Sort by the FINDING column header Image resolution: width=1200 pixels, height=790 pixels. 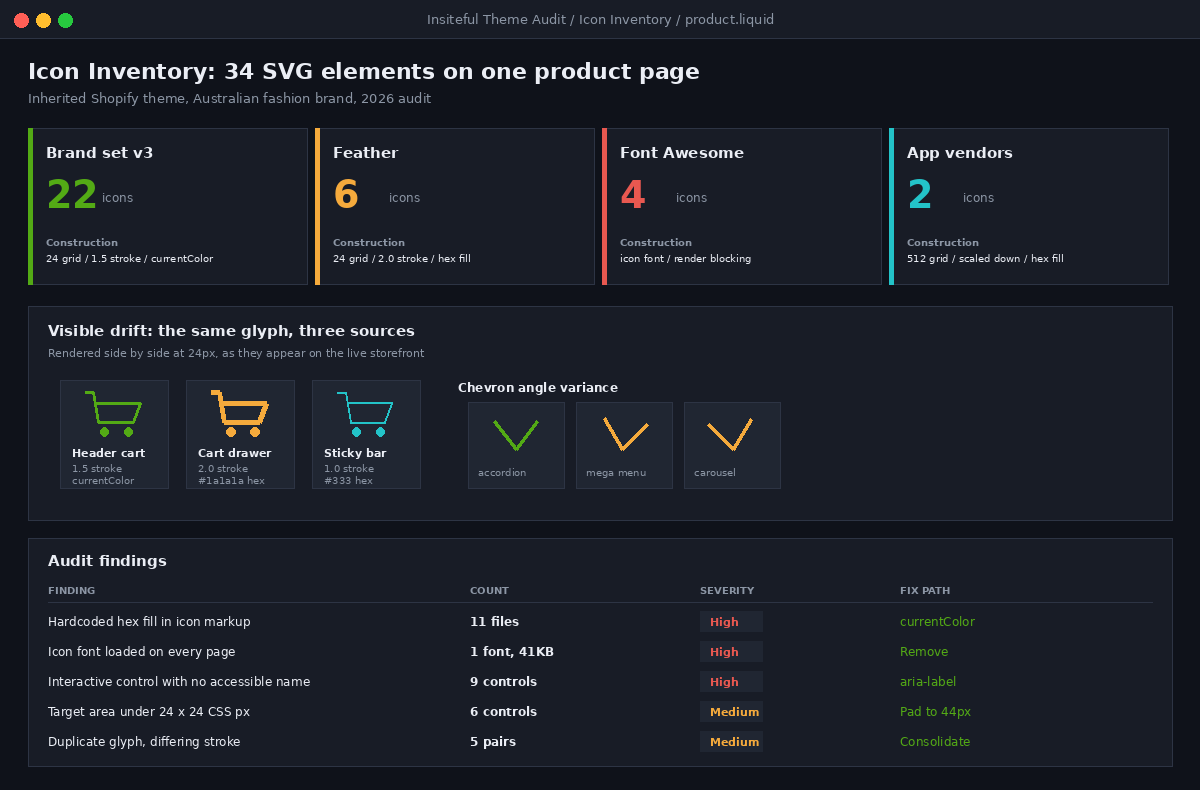coord(72,591)
